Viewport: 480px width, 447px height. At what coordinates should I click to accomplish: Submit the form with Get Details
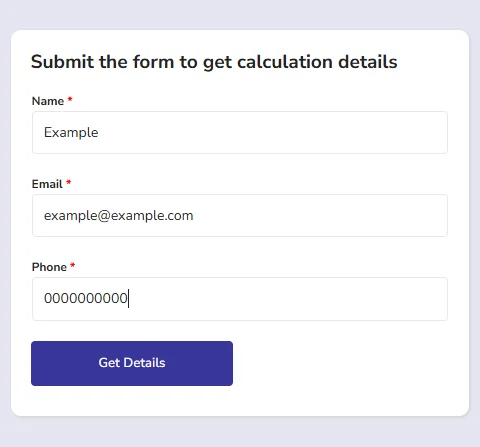(x=132, y=363)
